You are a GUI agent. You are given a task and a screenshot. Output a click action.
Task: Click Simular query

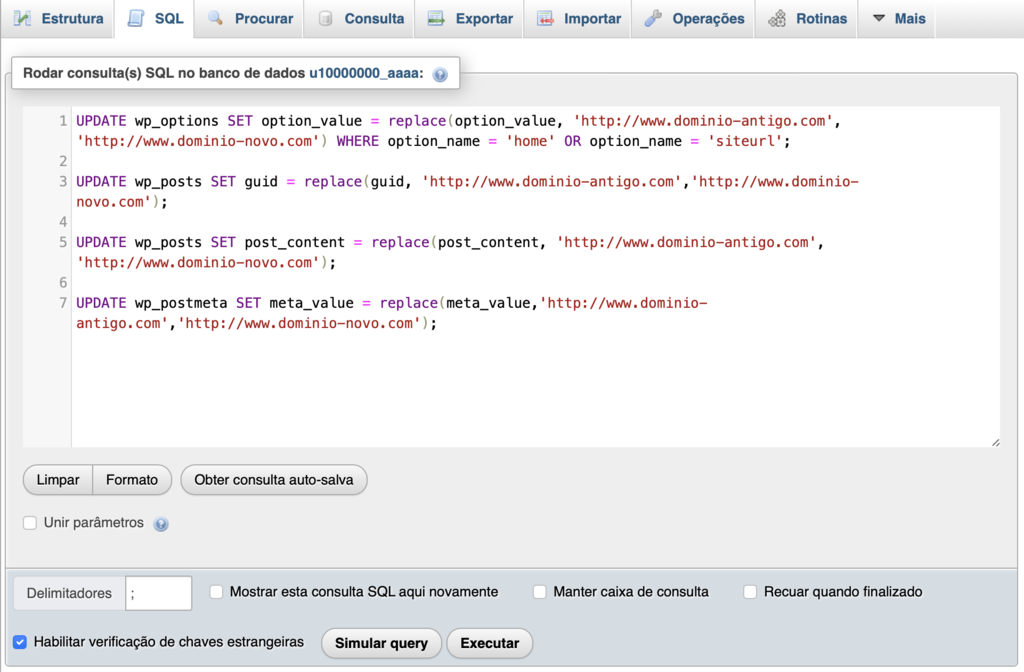[381, 643]
